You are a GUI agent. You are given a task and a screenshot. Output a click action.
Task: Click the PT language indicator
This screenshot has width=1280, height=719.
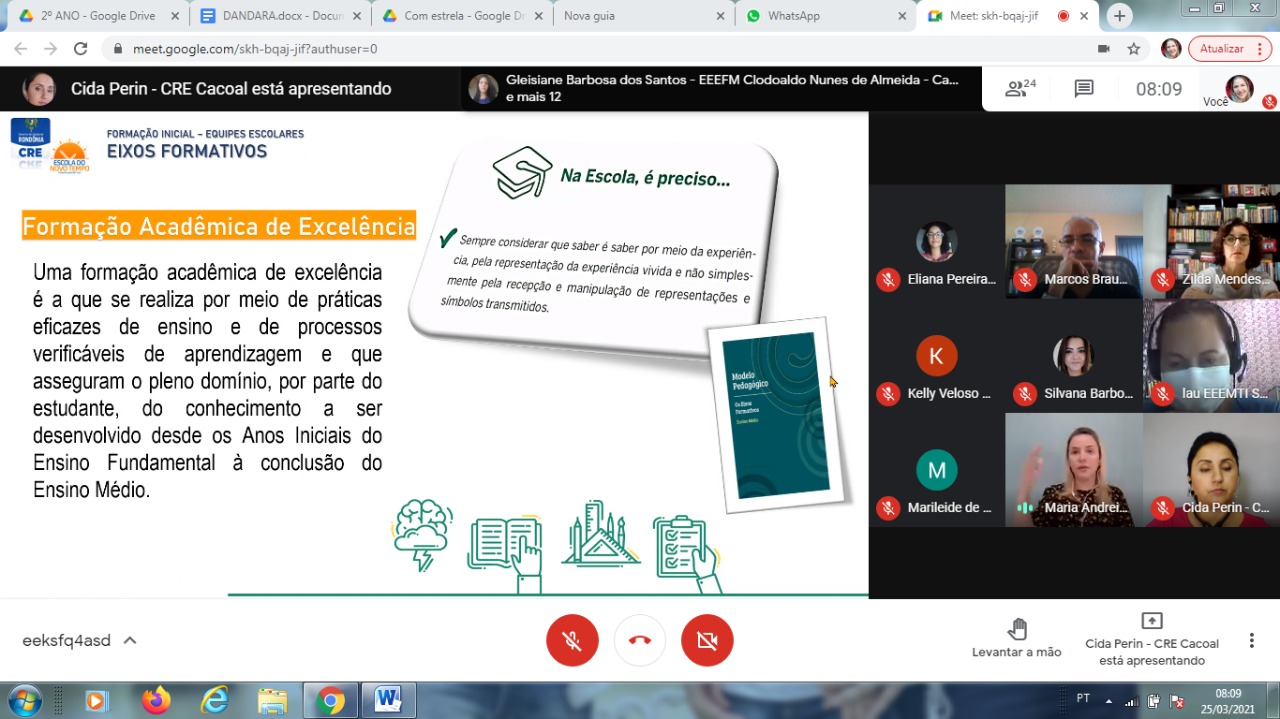[x=1083, y=698]
